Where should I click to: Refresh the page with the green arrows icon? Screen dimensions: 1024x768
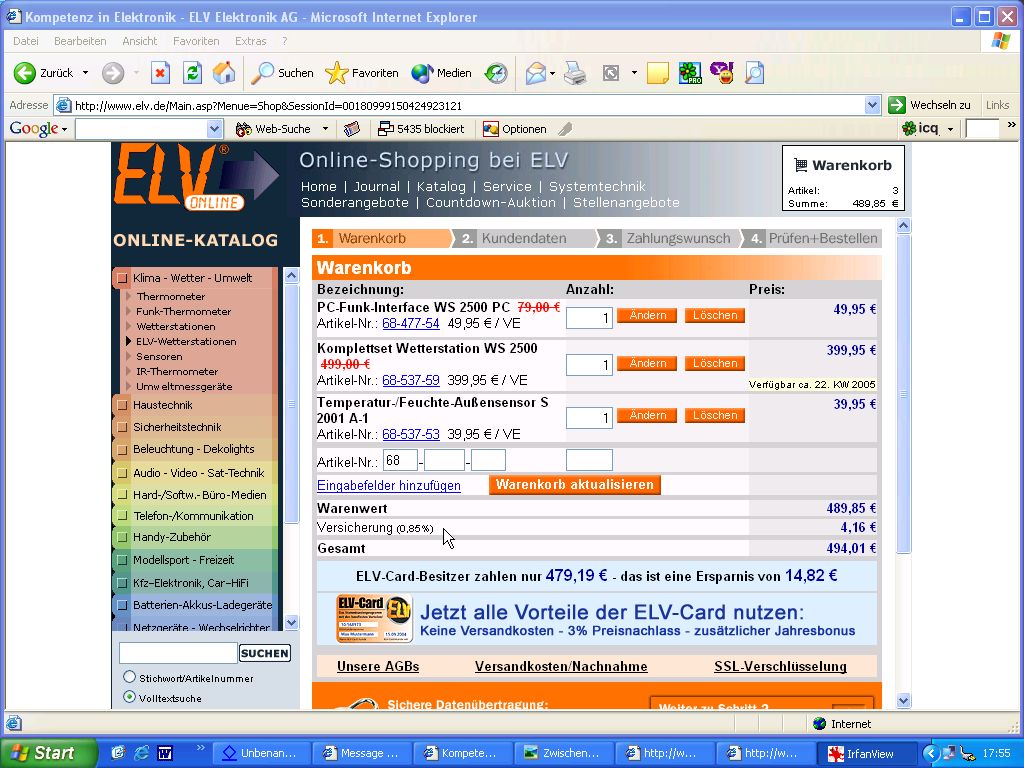[x=192, y=73]
